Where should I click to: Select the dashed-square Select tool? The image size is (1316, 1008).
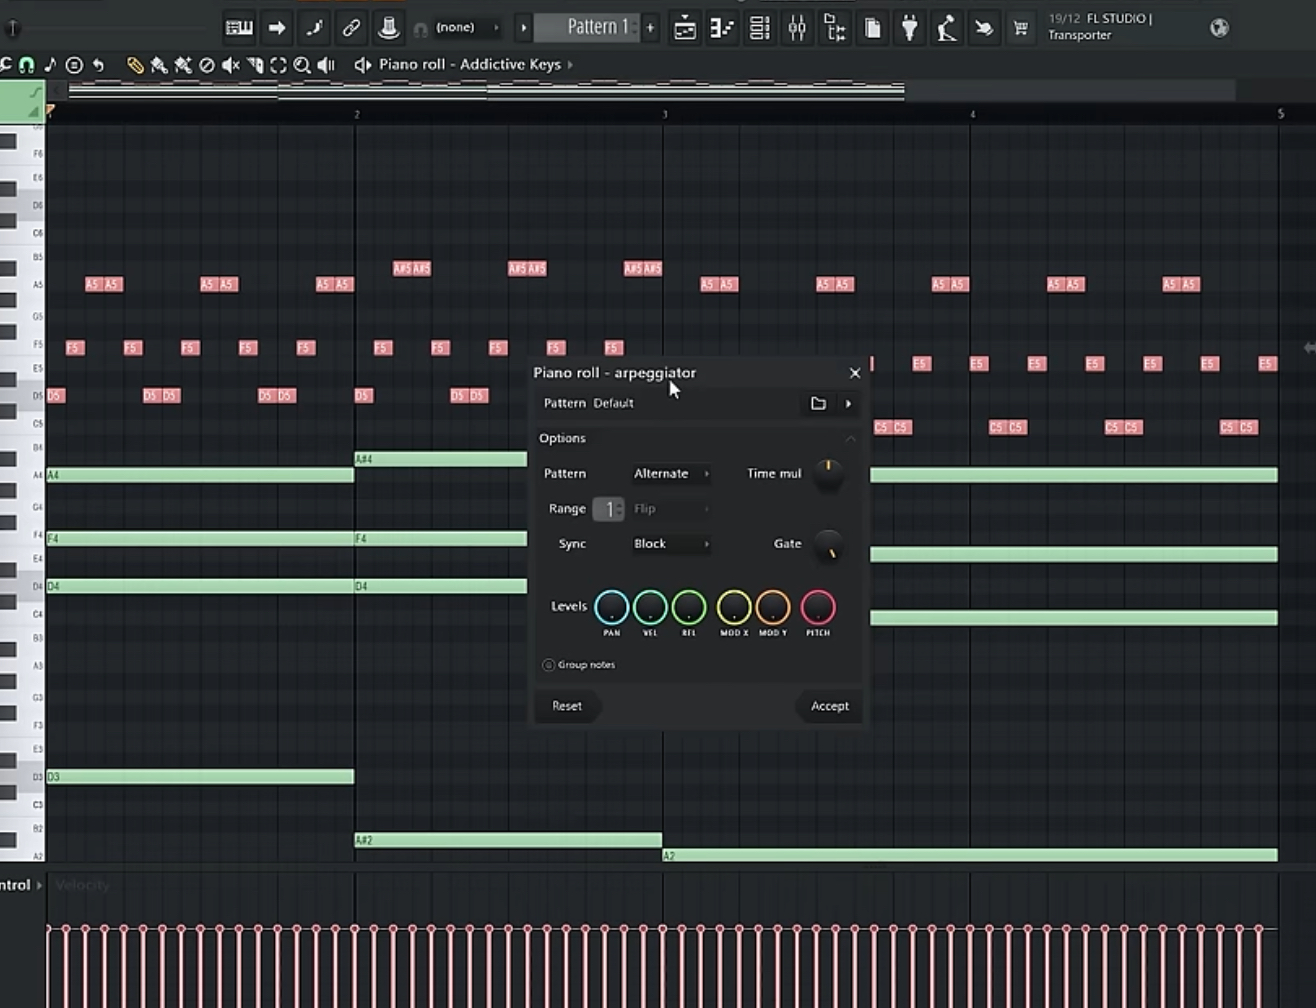(279, 65)
